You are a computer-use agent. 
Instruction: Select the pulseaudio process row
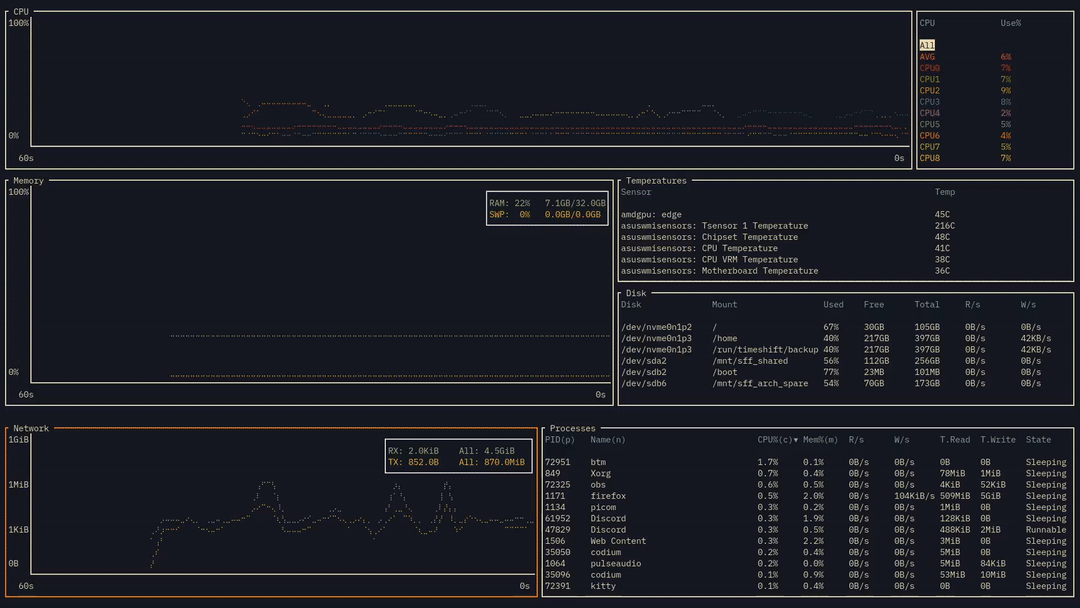coord(805,564)
